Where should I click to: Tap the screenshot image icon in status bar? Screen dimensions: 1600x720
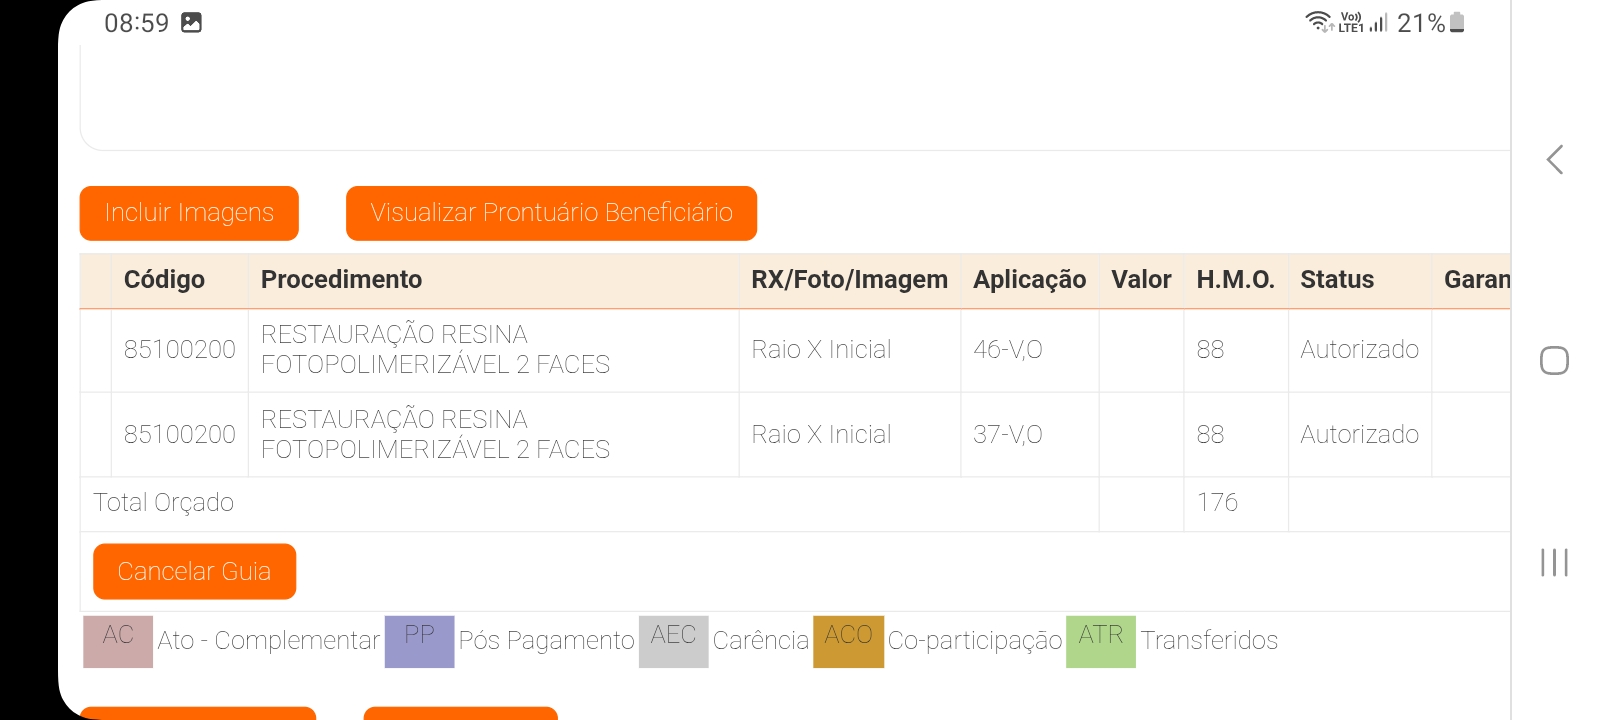(x=191, y=23)
